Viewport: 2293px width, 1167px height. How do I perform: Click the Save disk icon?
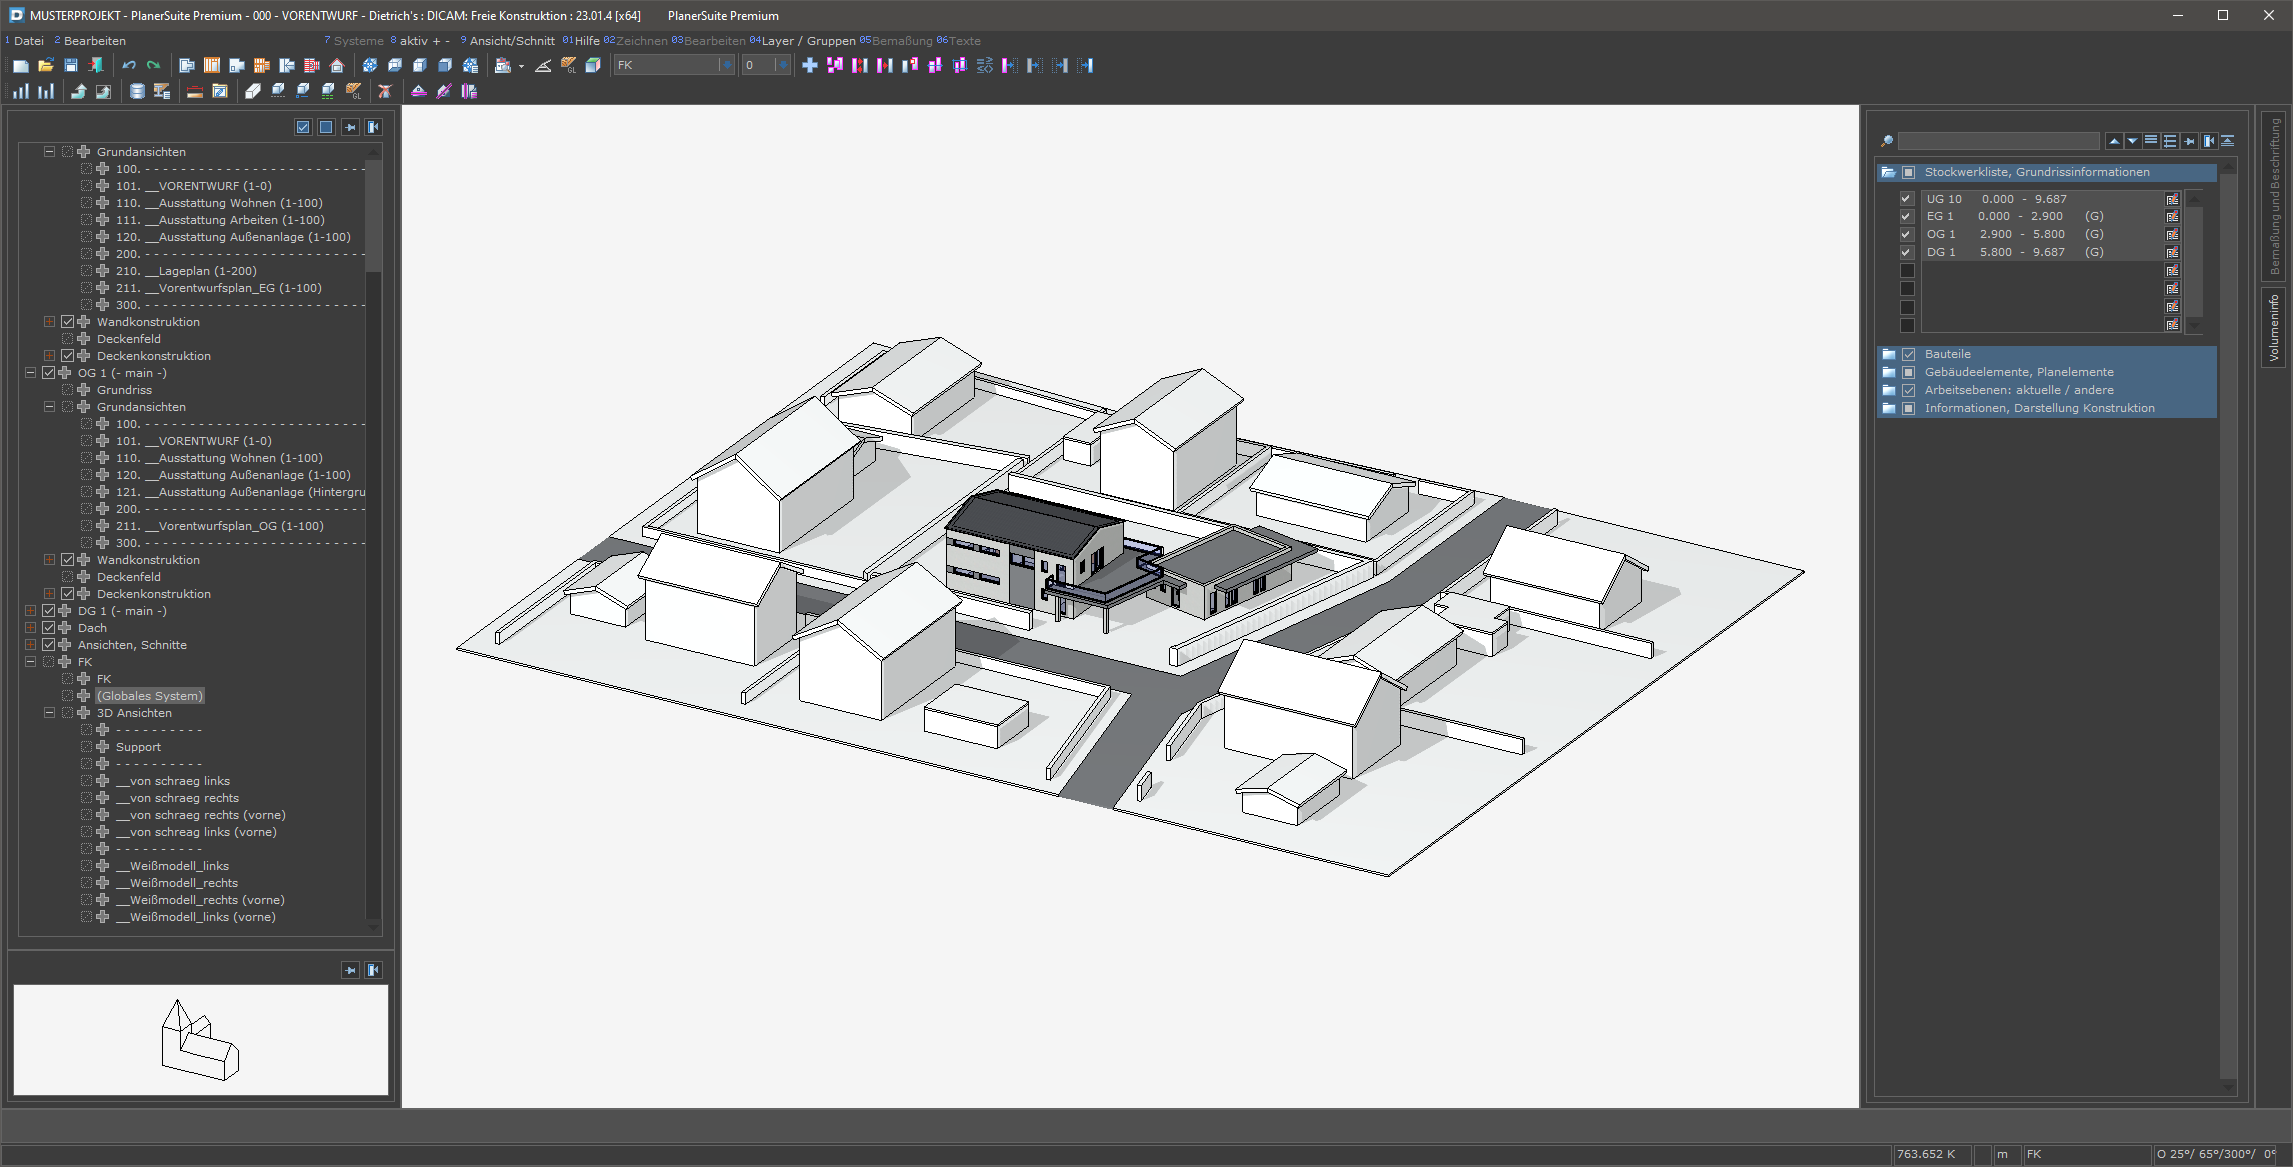(70, 66)
